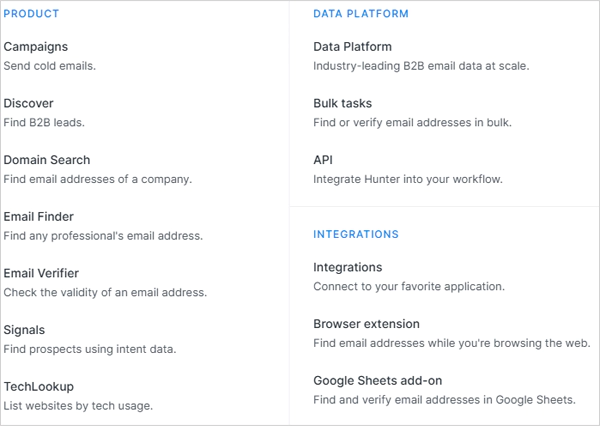The height and width of the screenshot is (426, 600).
Task: Select the Integrations menu item
Action: tap(347, 267)
